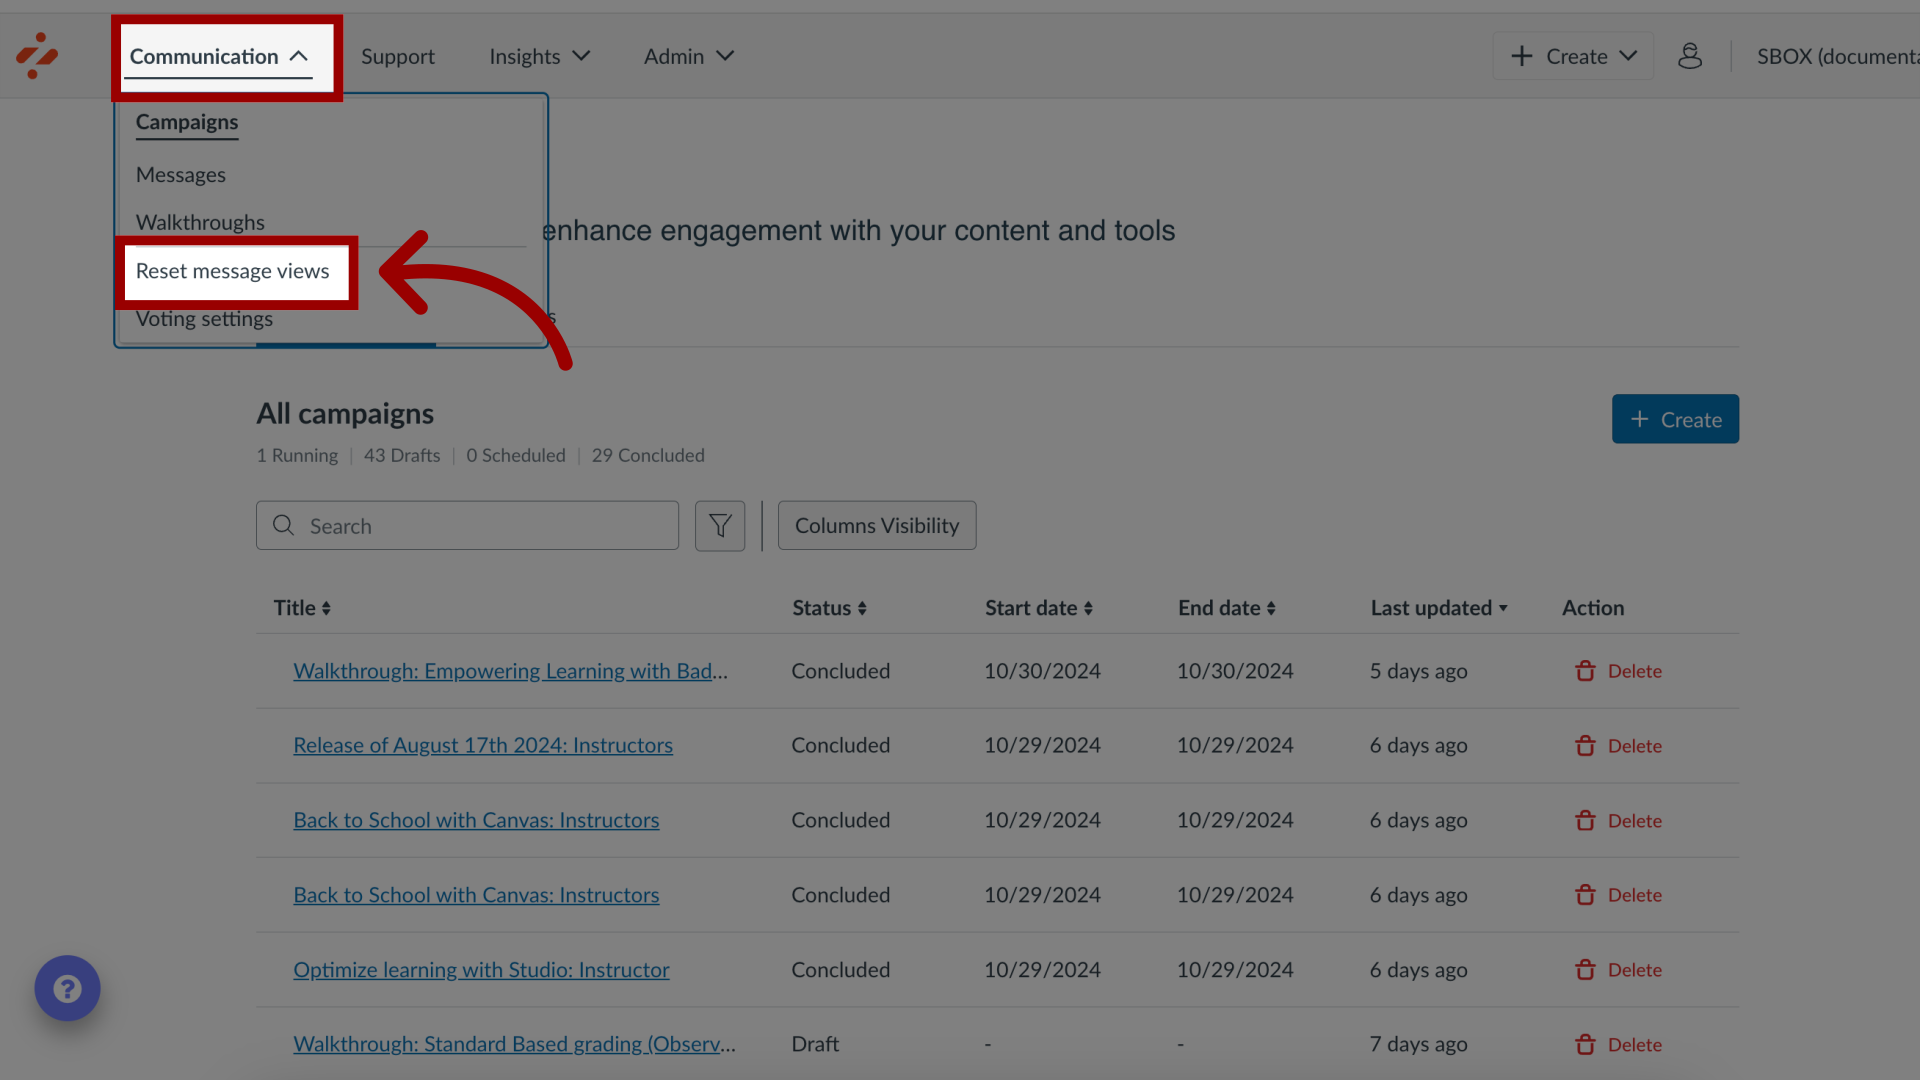Click the 'Action' column header
The image size is (1920, 1080).
tap(1593, 608)
